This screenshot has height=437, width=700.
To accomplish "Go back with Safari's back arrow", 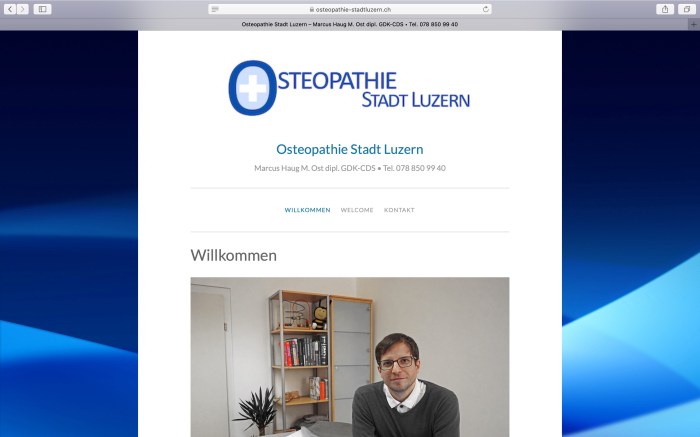I will coord(10,9).
